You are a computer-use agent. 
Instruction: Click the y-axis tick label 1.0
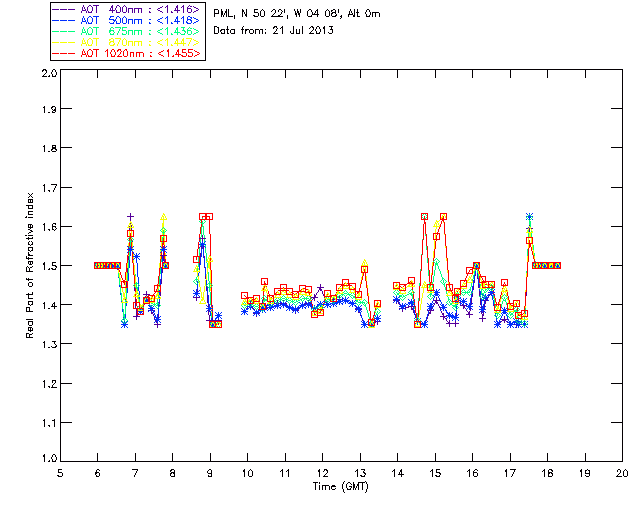coord(49,458)
